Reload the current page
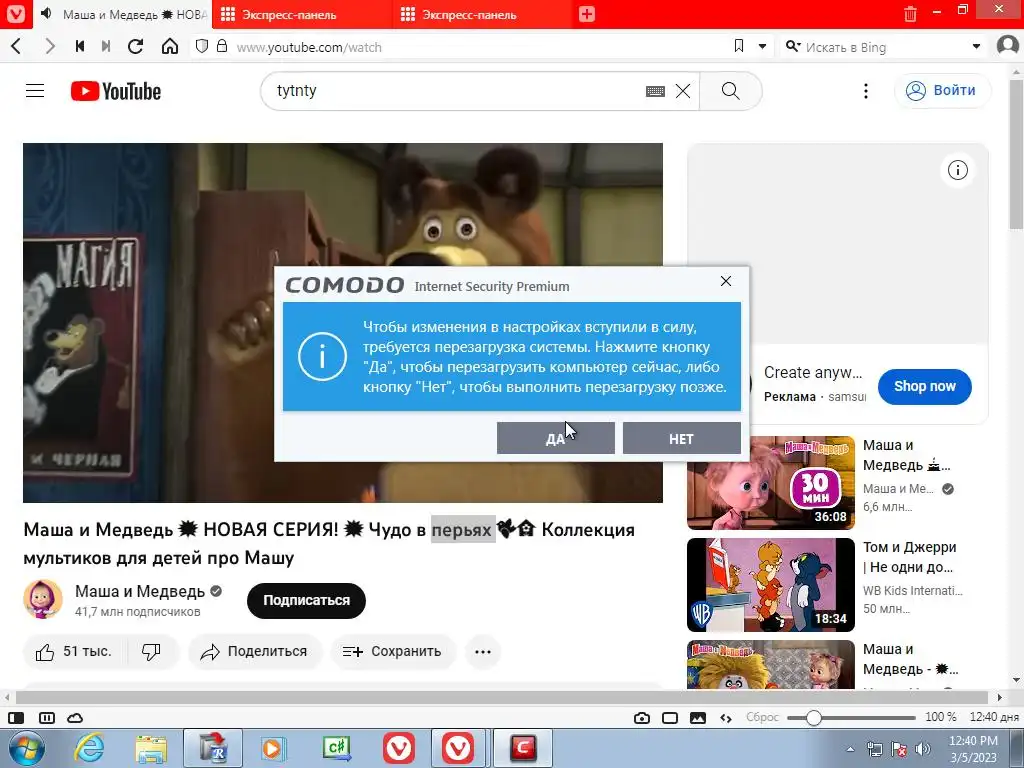 click(x=136, y=46)
